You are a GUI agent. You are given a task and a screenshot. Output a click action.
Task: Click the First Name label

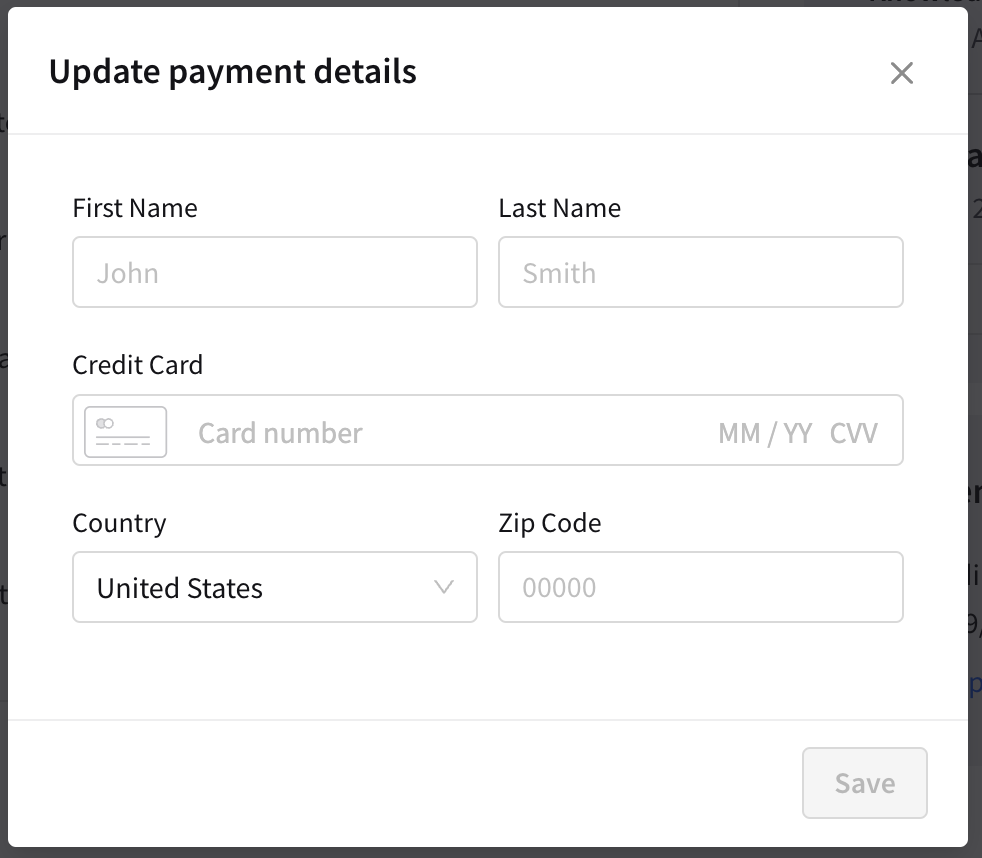(135, 208)
